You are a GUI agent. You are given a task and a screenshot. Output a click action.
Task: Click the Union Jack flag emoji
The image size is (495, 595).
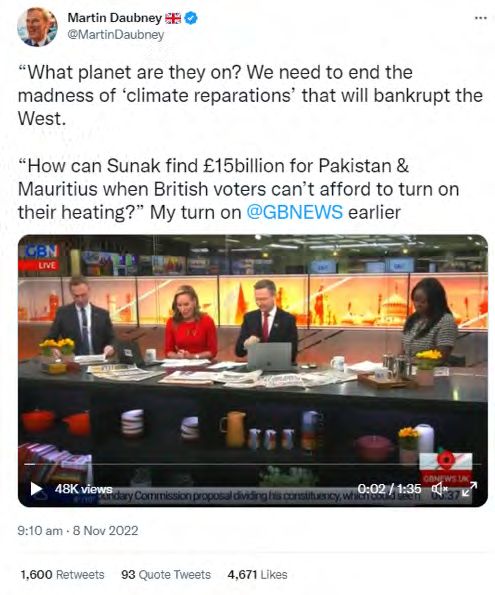(173, 18)
